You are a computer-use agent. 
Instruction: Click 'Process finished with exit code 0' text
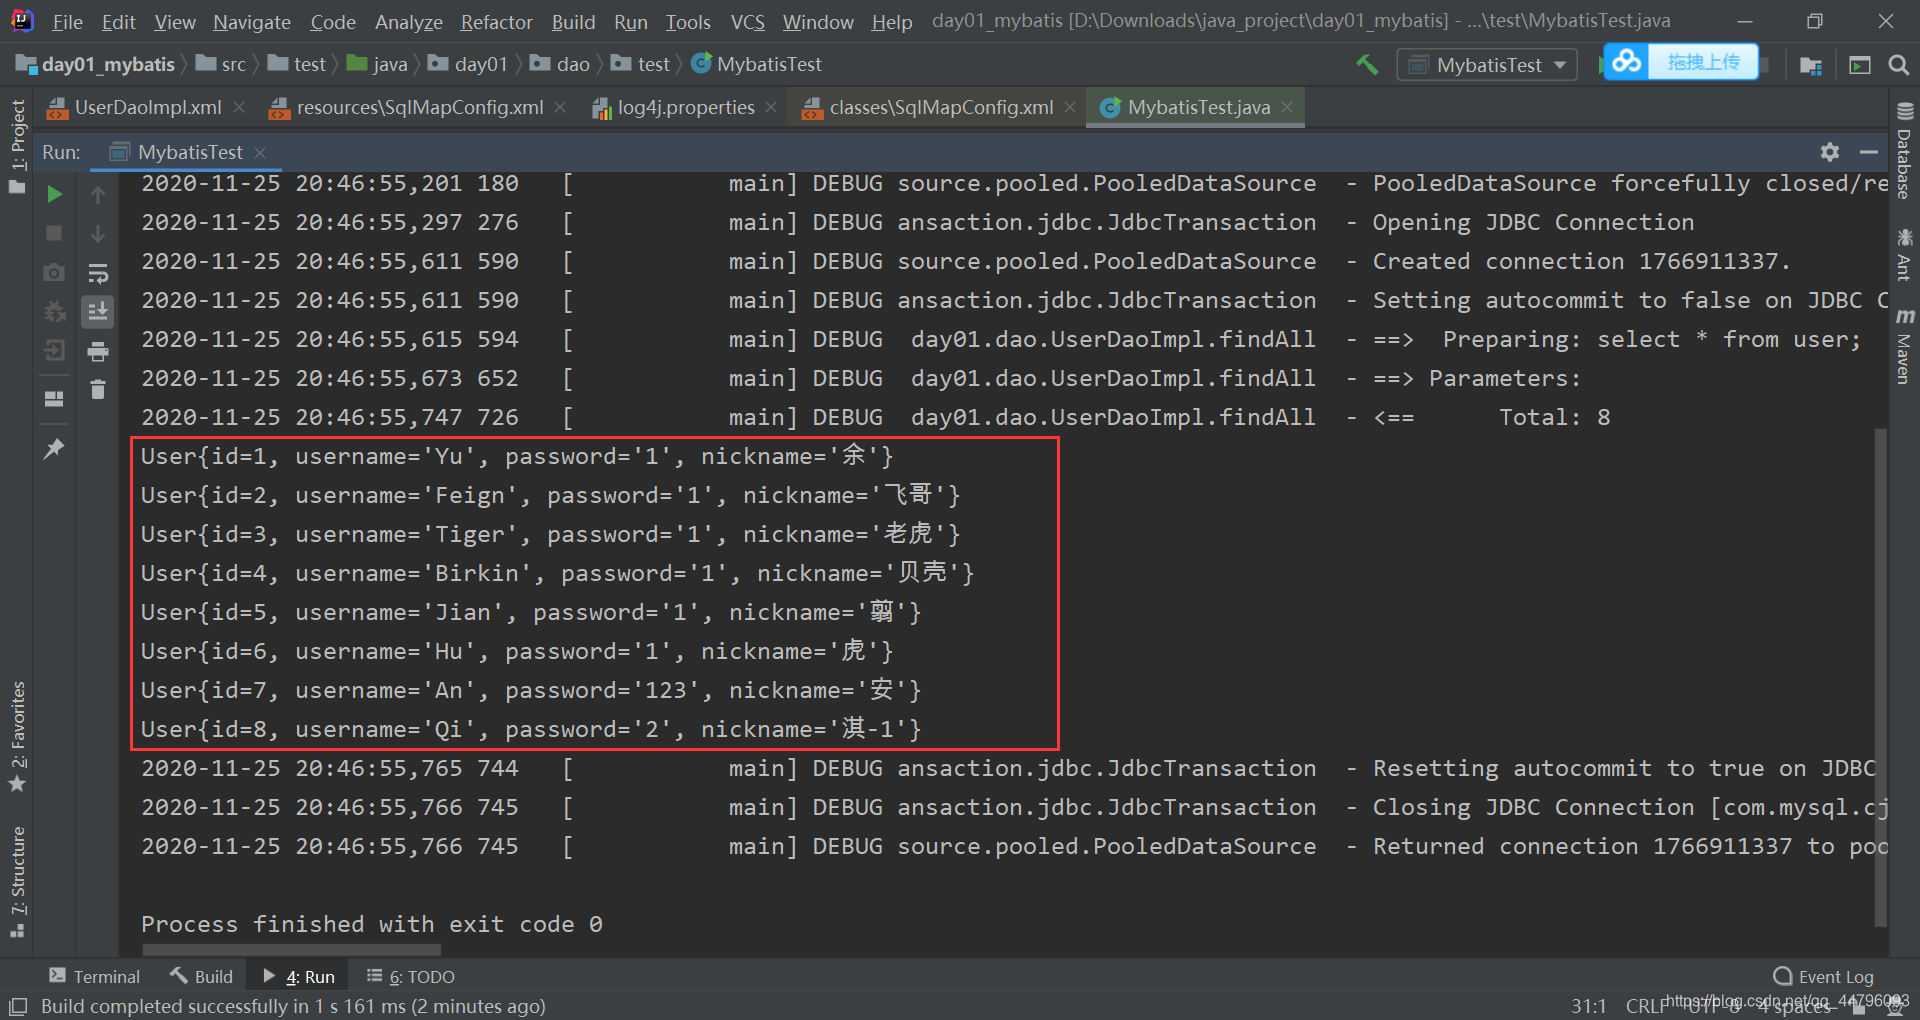(371, 924)
